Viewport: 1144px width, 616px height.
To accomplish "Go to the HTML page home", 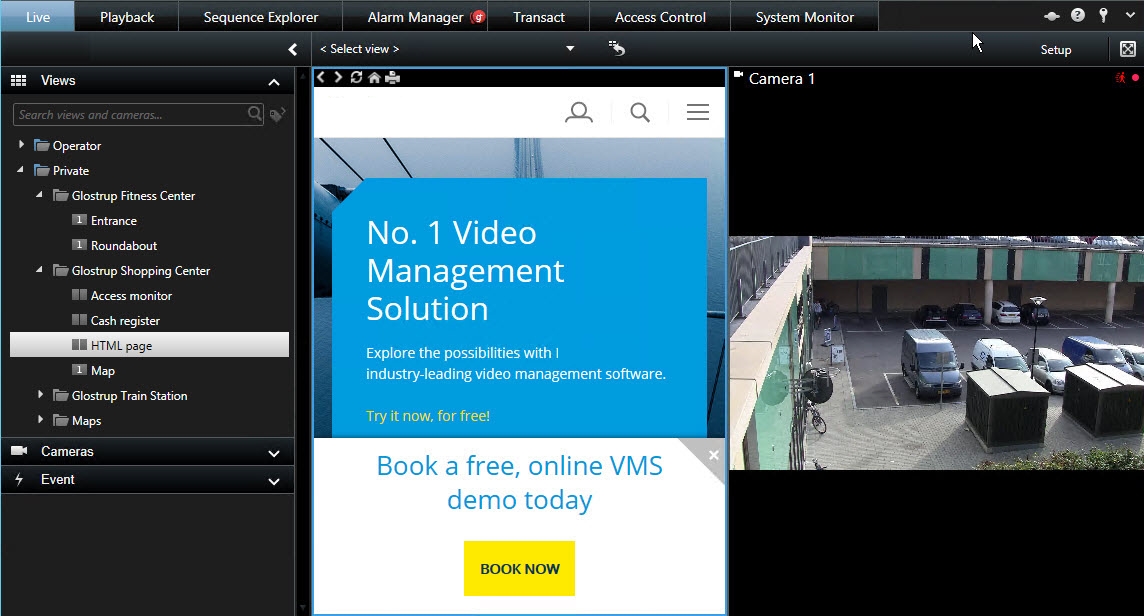I will (x=374, y=78).
